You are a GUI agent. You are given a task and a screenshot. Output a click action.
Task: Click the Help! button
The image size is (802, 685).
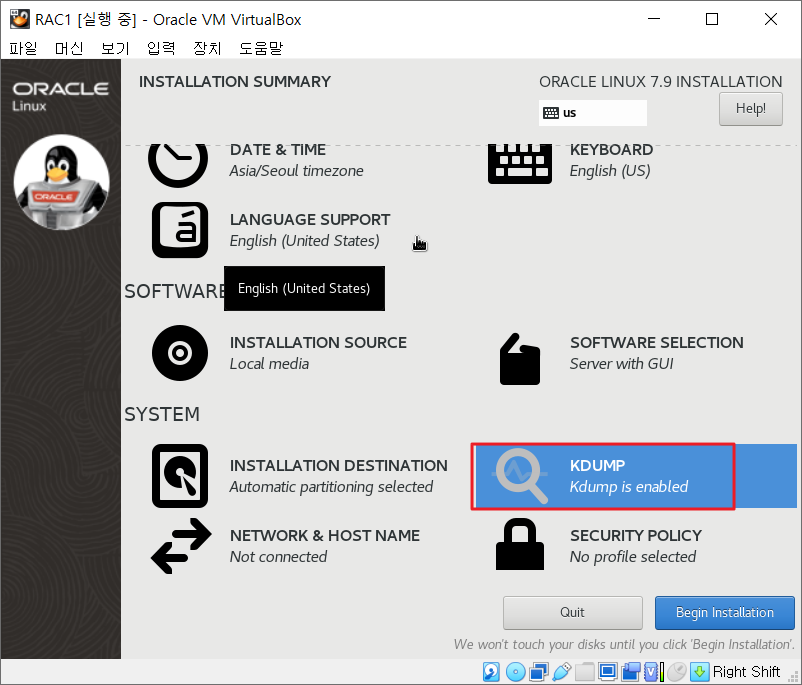point(750,108)
